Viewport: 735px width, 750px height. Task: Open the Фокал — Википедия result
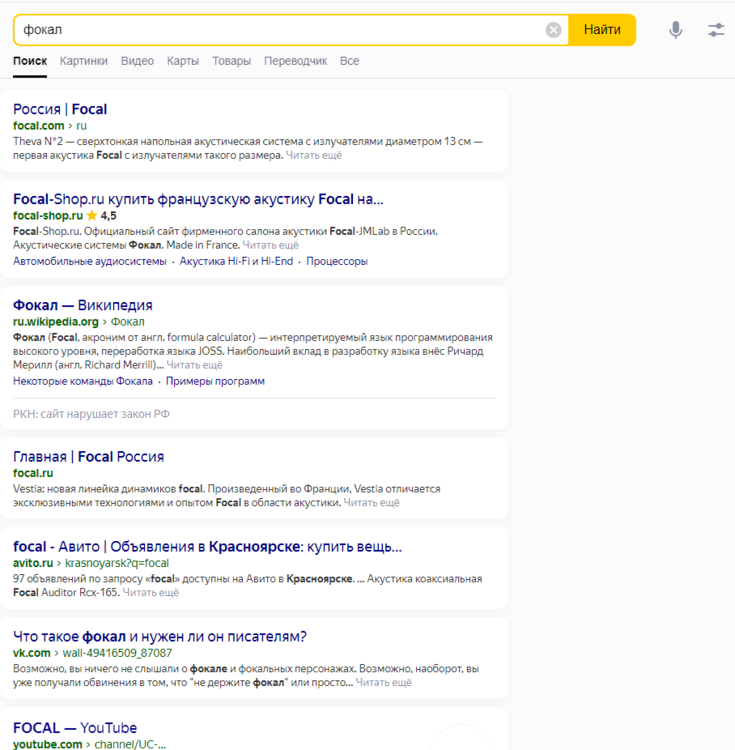(x=83, y=305)
